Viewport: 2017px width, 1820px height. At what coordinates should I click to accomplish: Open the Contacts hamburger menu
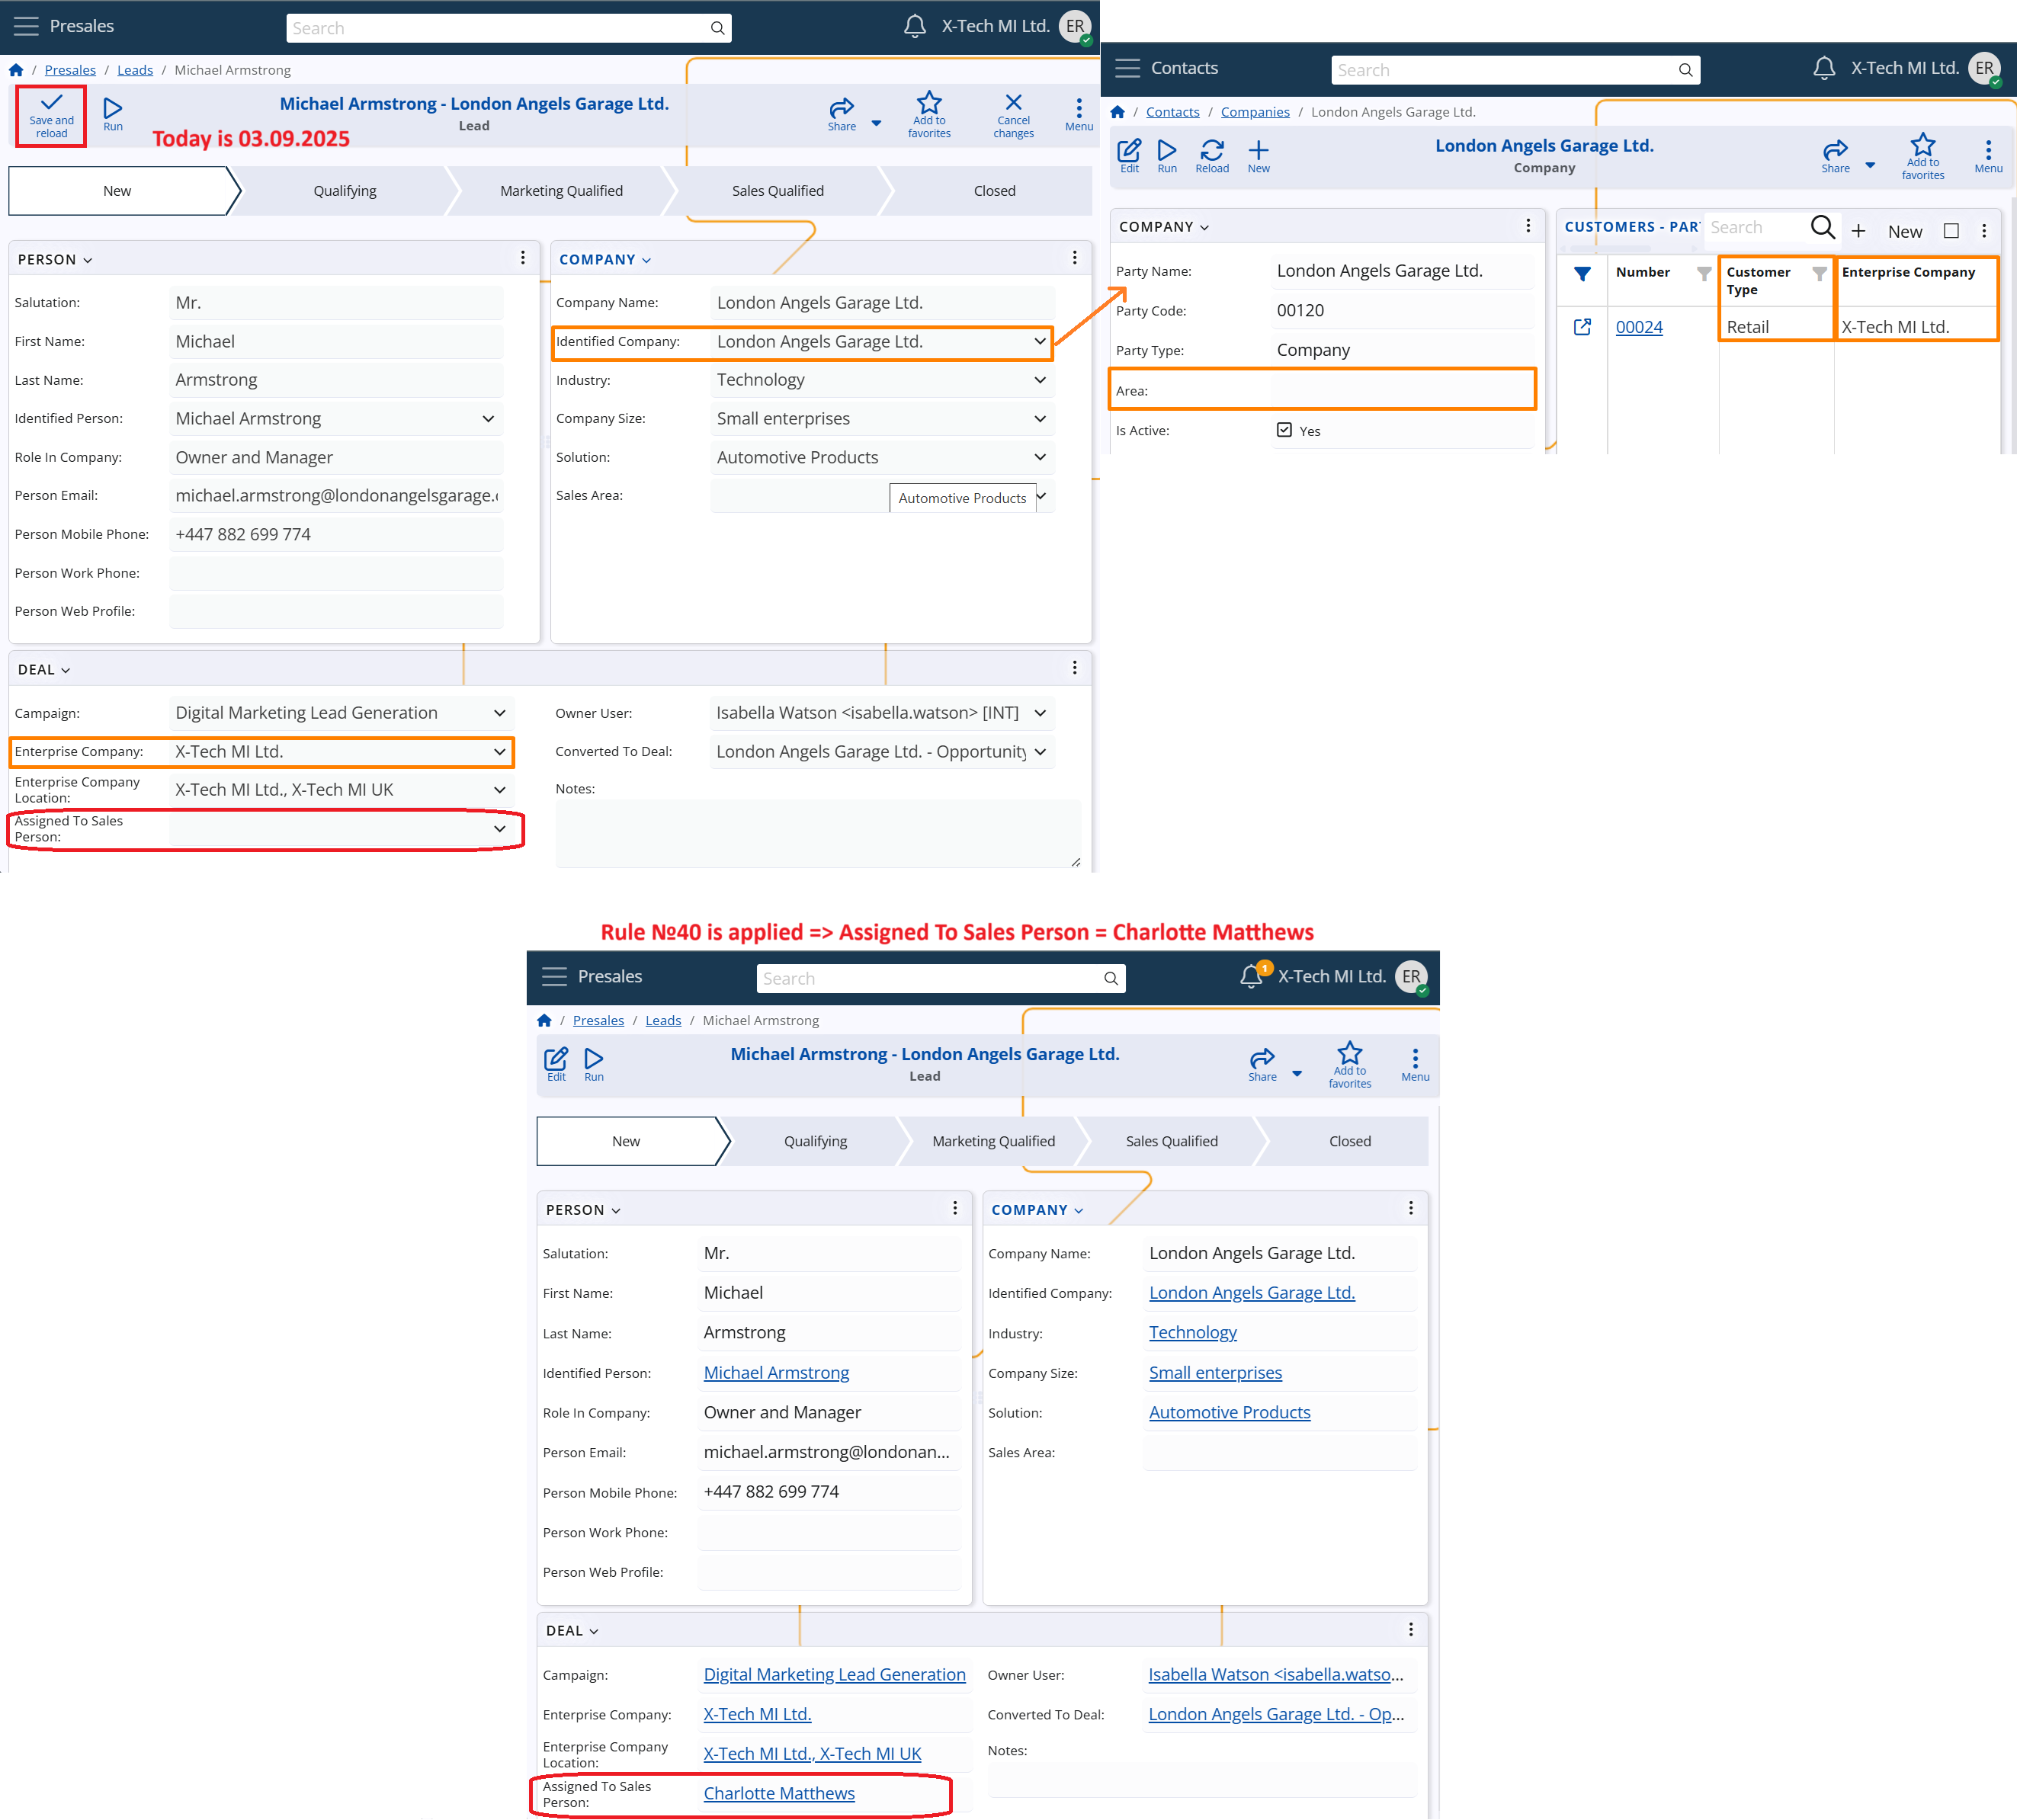coord(1127,68)
